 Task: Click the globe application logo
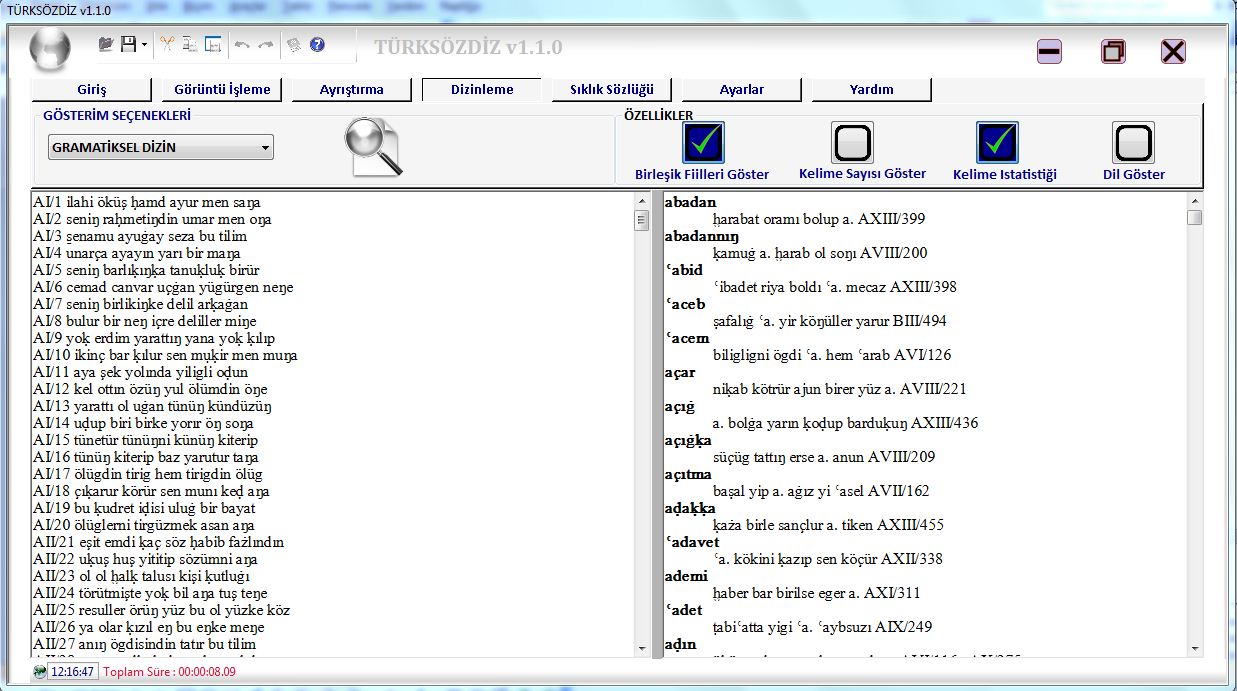point(50,48)
